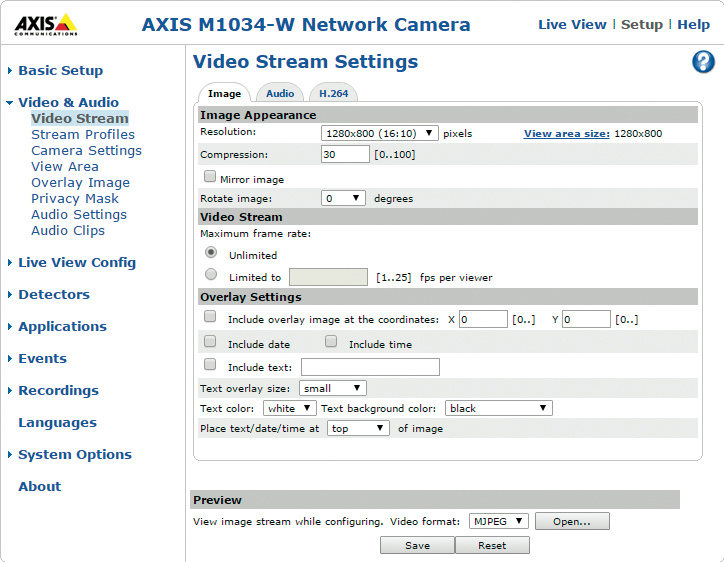Click the blue help question mark icon
The height and width of the screenshot is (562, 724).
coord(703,62)
